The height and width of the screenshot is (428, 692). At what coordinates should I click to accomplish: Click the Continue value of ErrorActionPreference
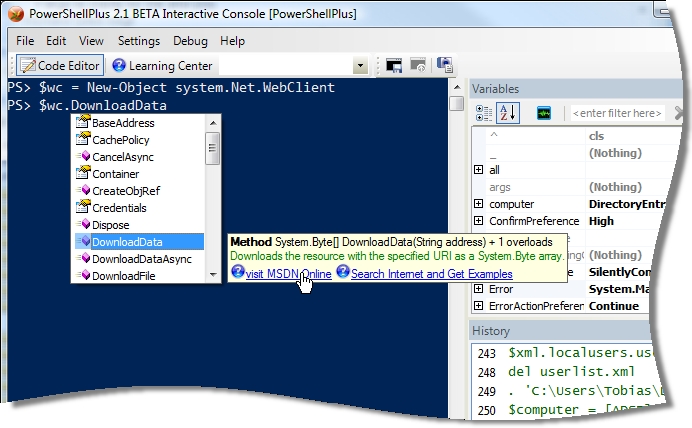tap(613, 306)
